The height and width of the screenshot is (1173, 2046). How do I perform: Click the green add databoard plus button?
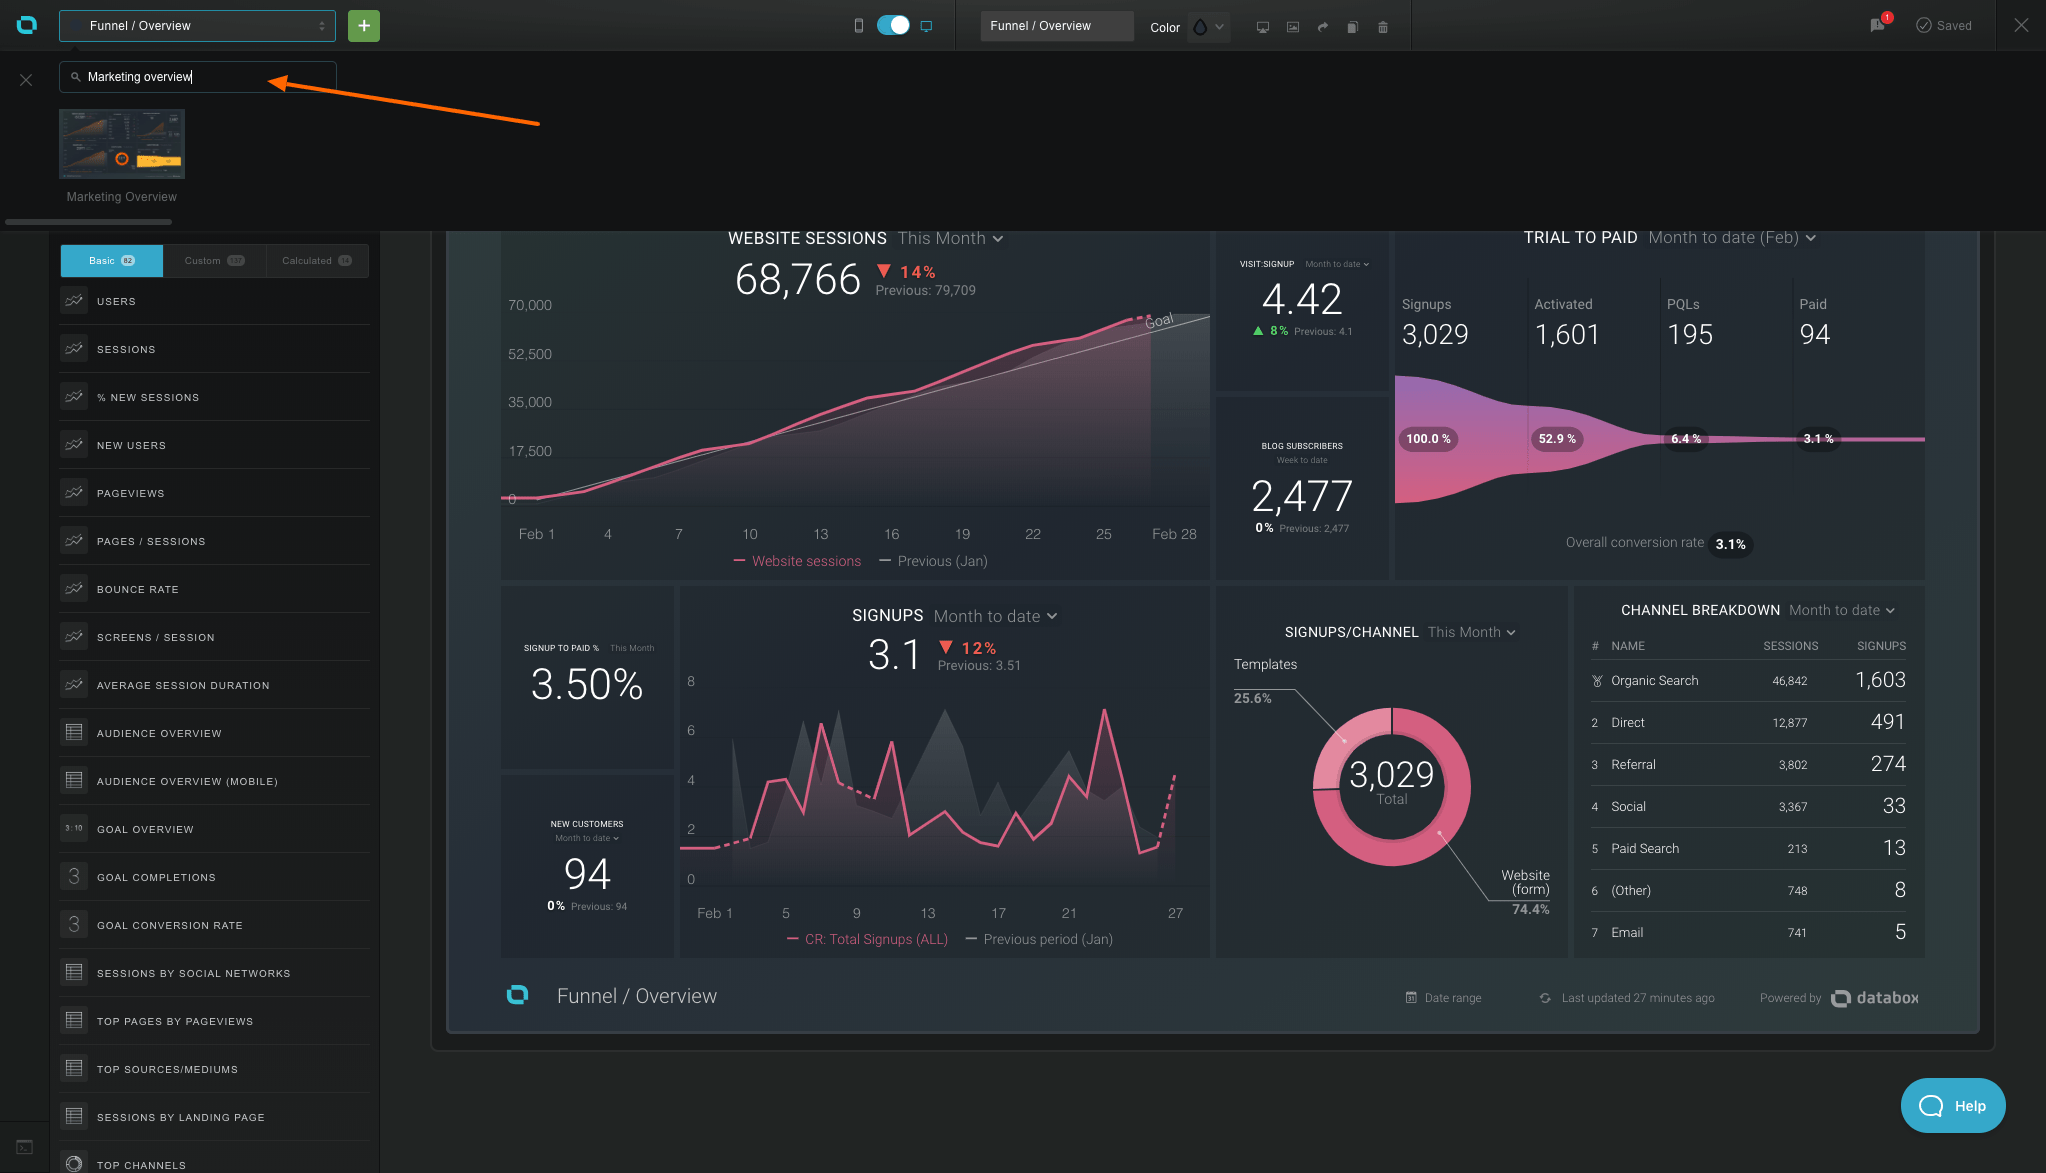364,26
